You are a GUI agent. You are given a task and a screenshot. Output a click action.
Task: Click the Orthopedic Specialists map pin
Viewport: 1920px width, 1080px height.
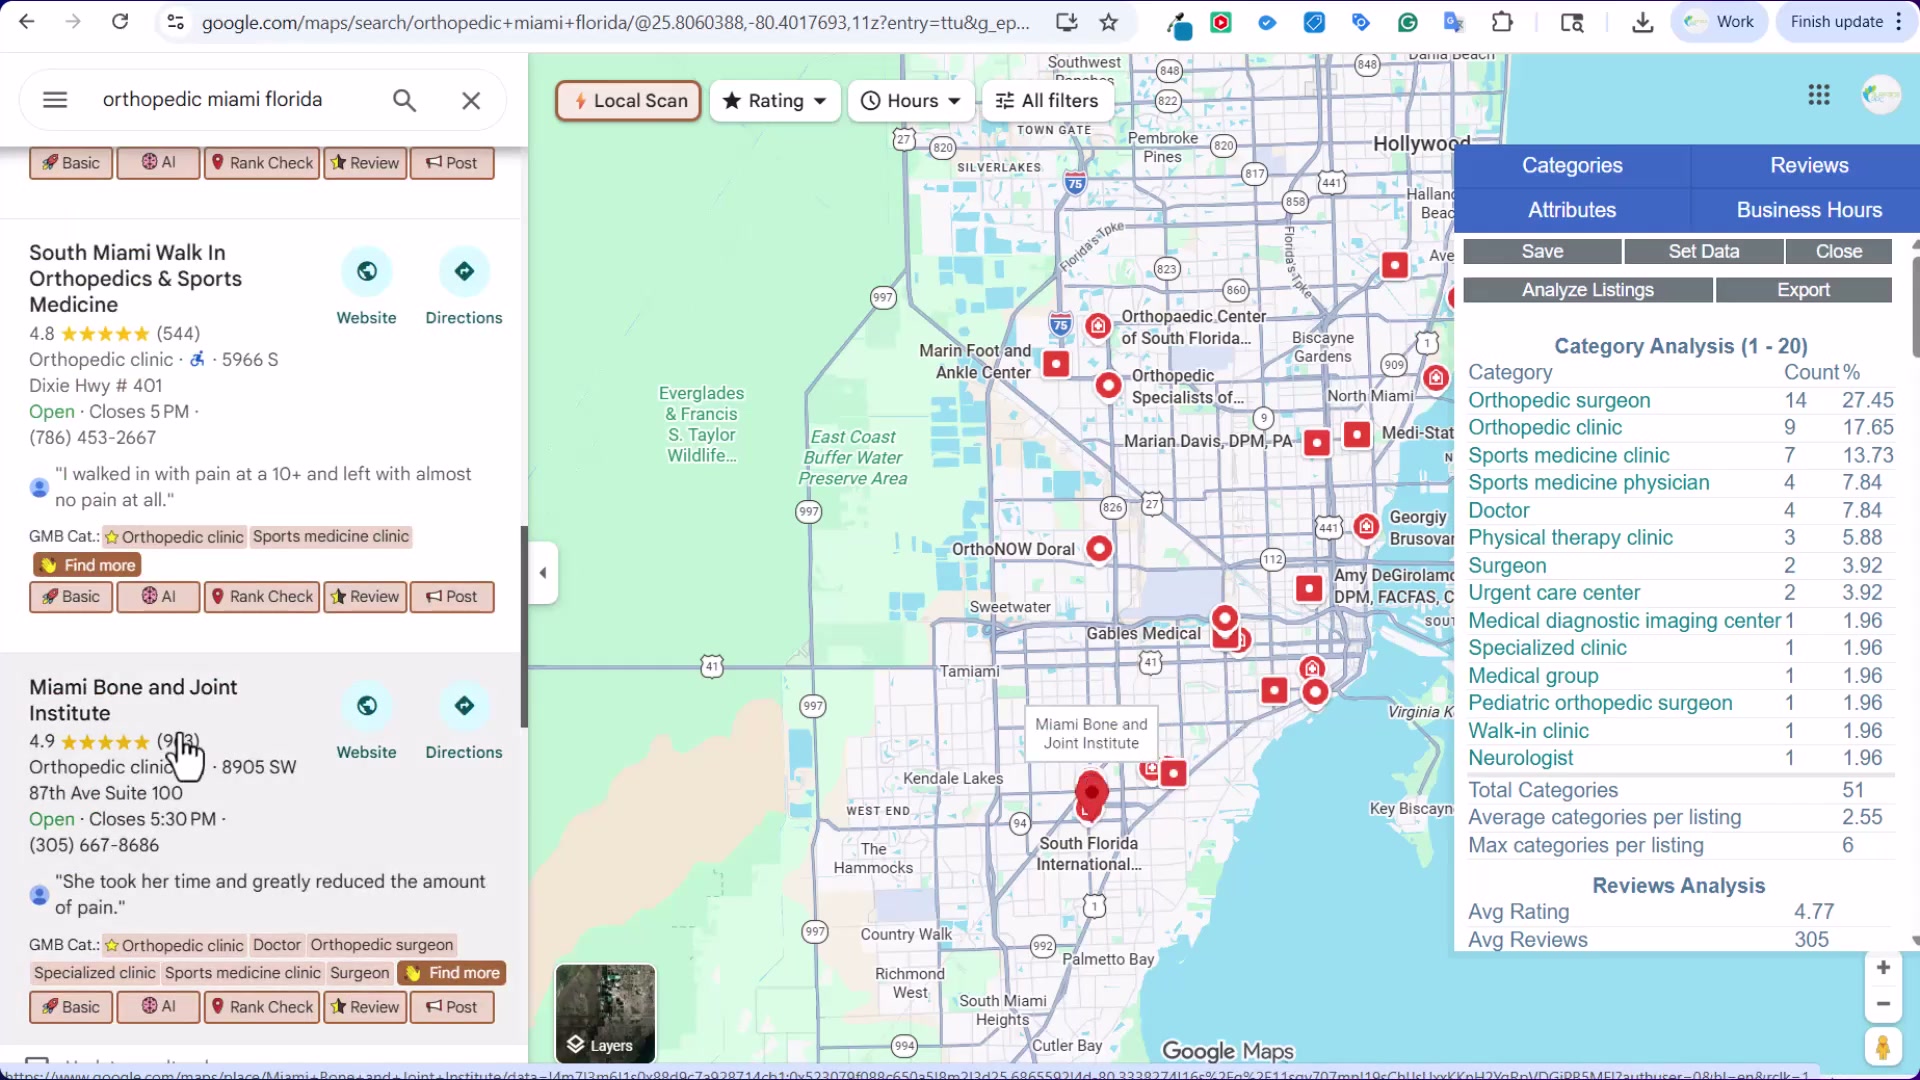pos(1108,385)
